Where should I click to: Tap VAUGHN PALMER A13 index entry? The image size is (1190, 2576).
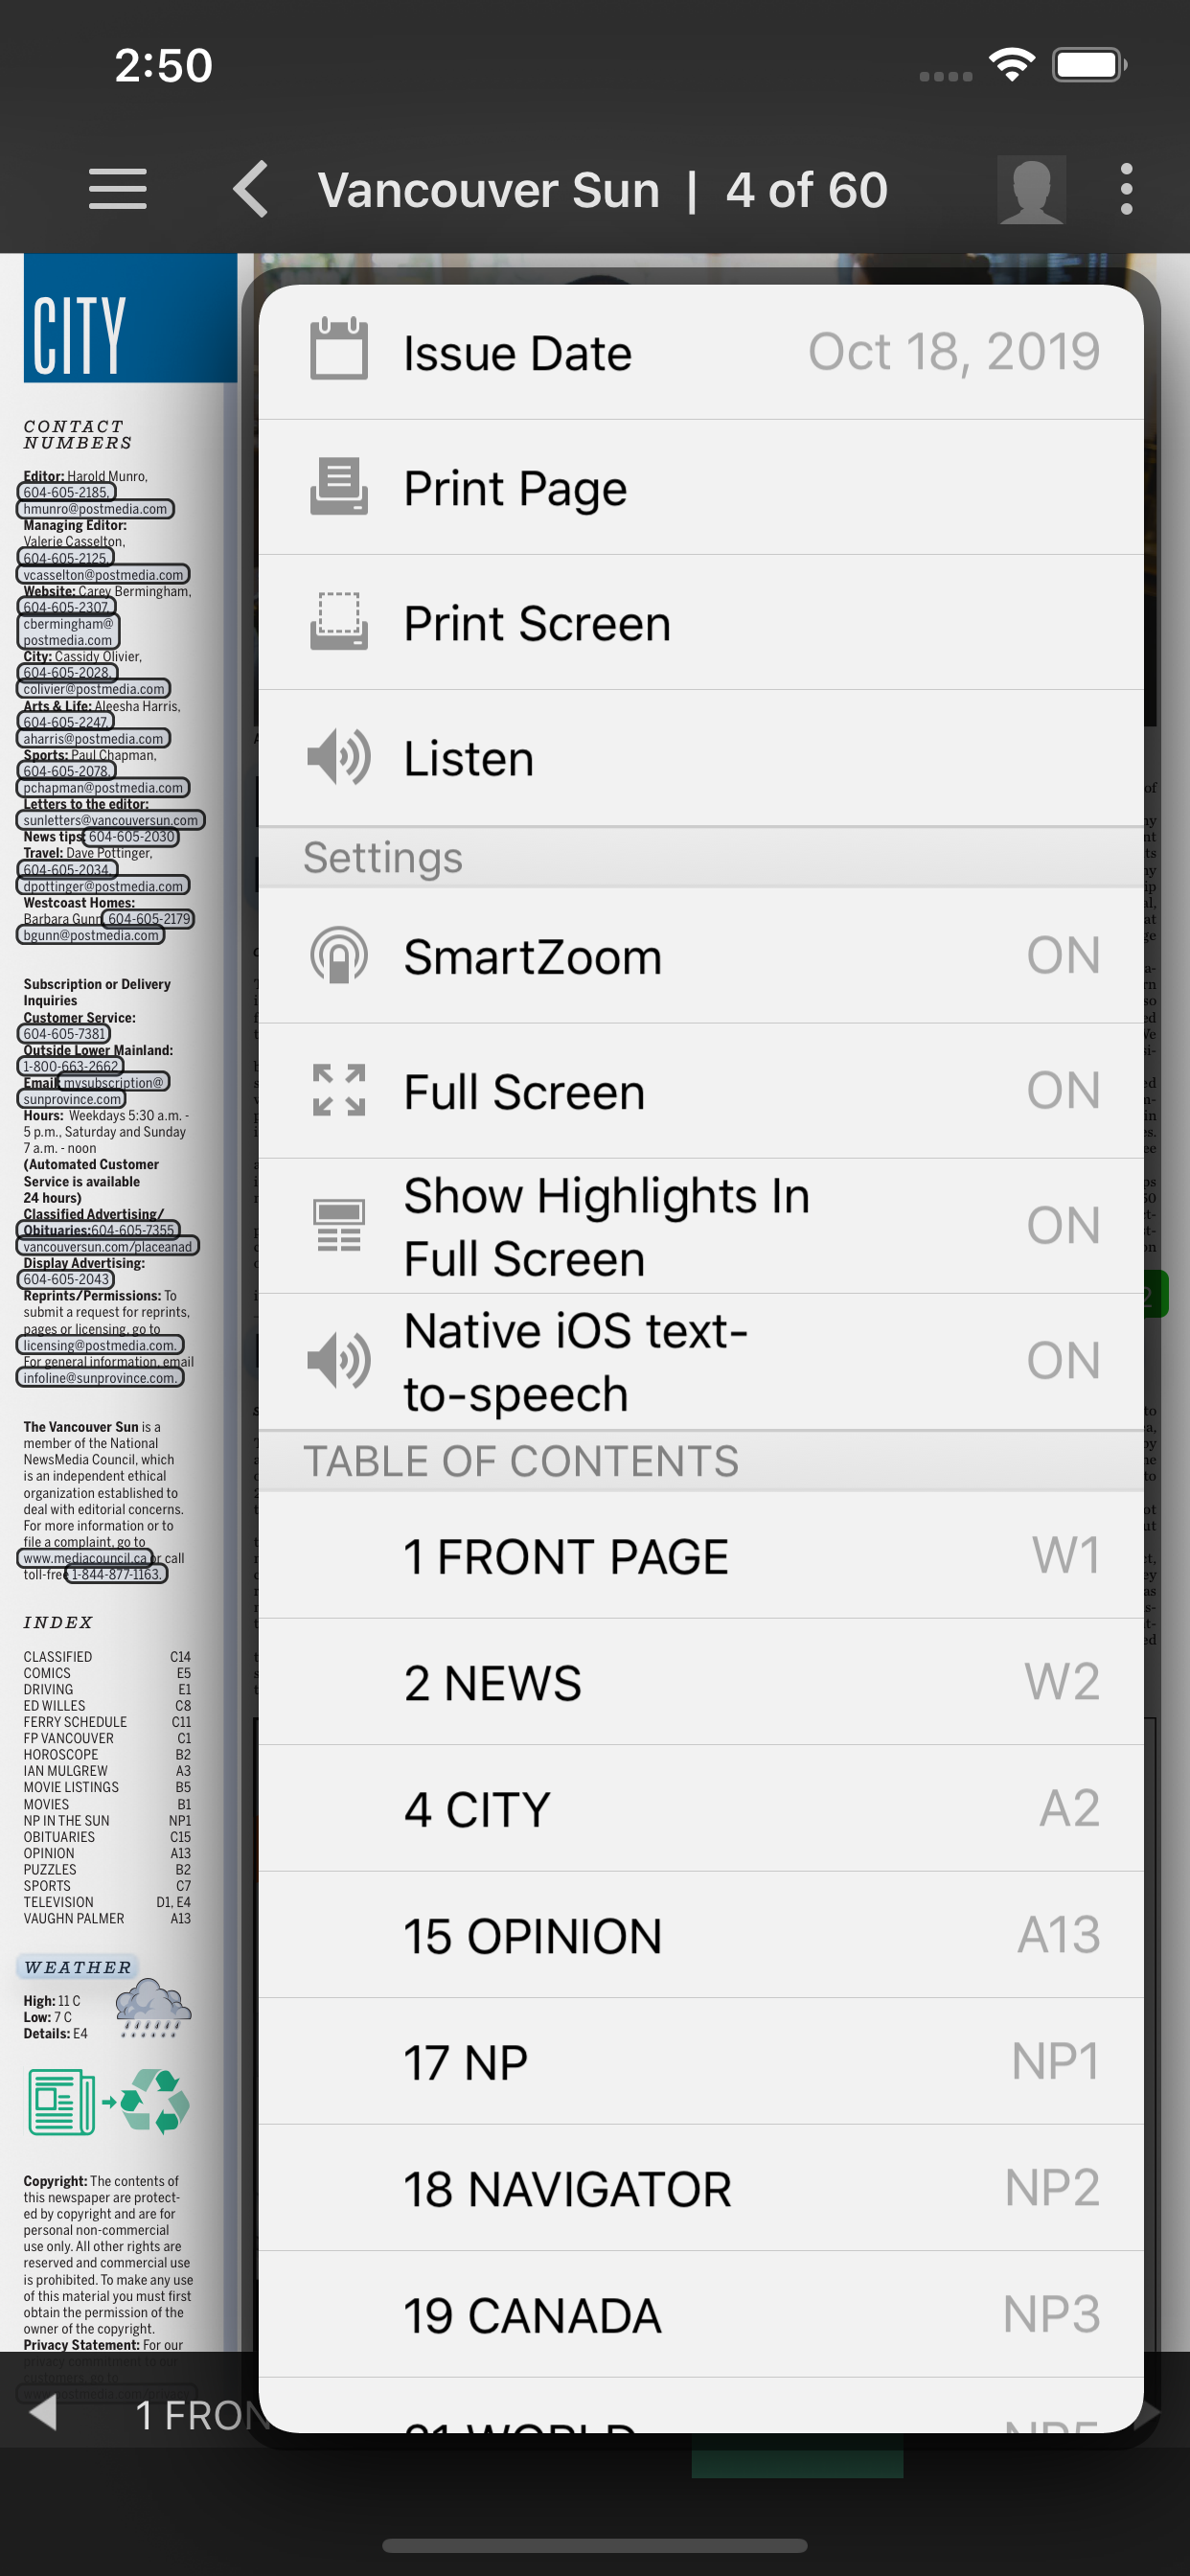click(x=107, y=1919)
